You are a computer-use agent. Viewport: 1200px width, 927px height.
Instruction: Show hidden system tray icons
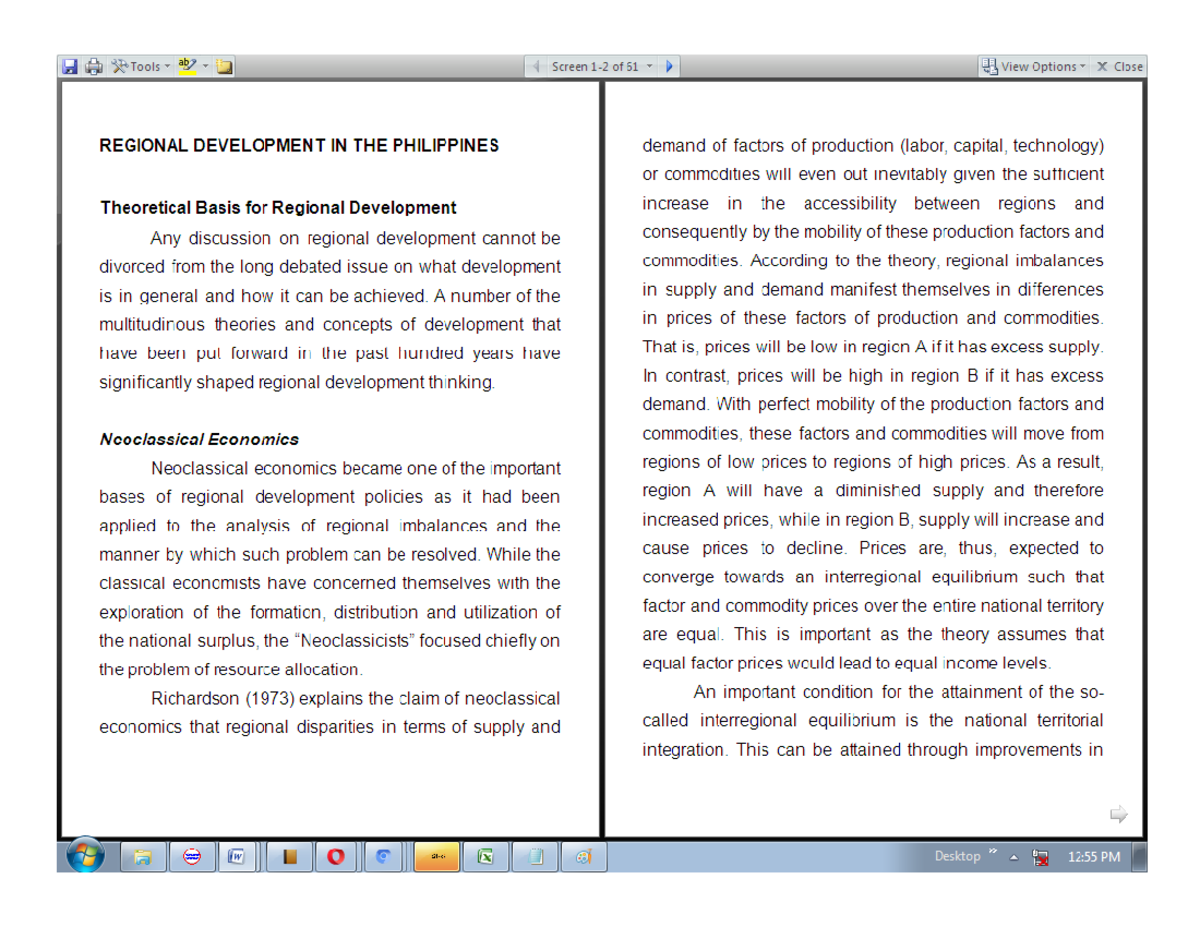pyautogui.click(x=1014, y=857)
